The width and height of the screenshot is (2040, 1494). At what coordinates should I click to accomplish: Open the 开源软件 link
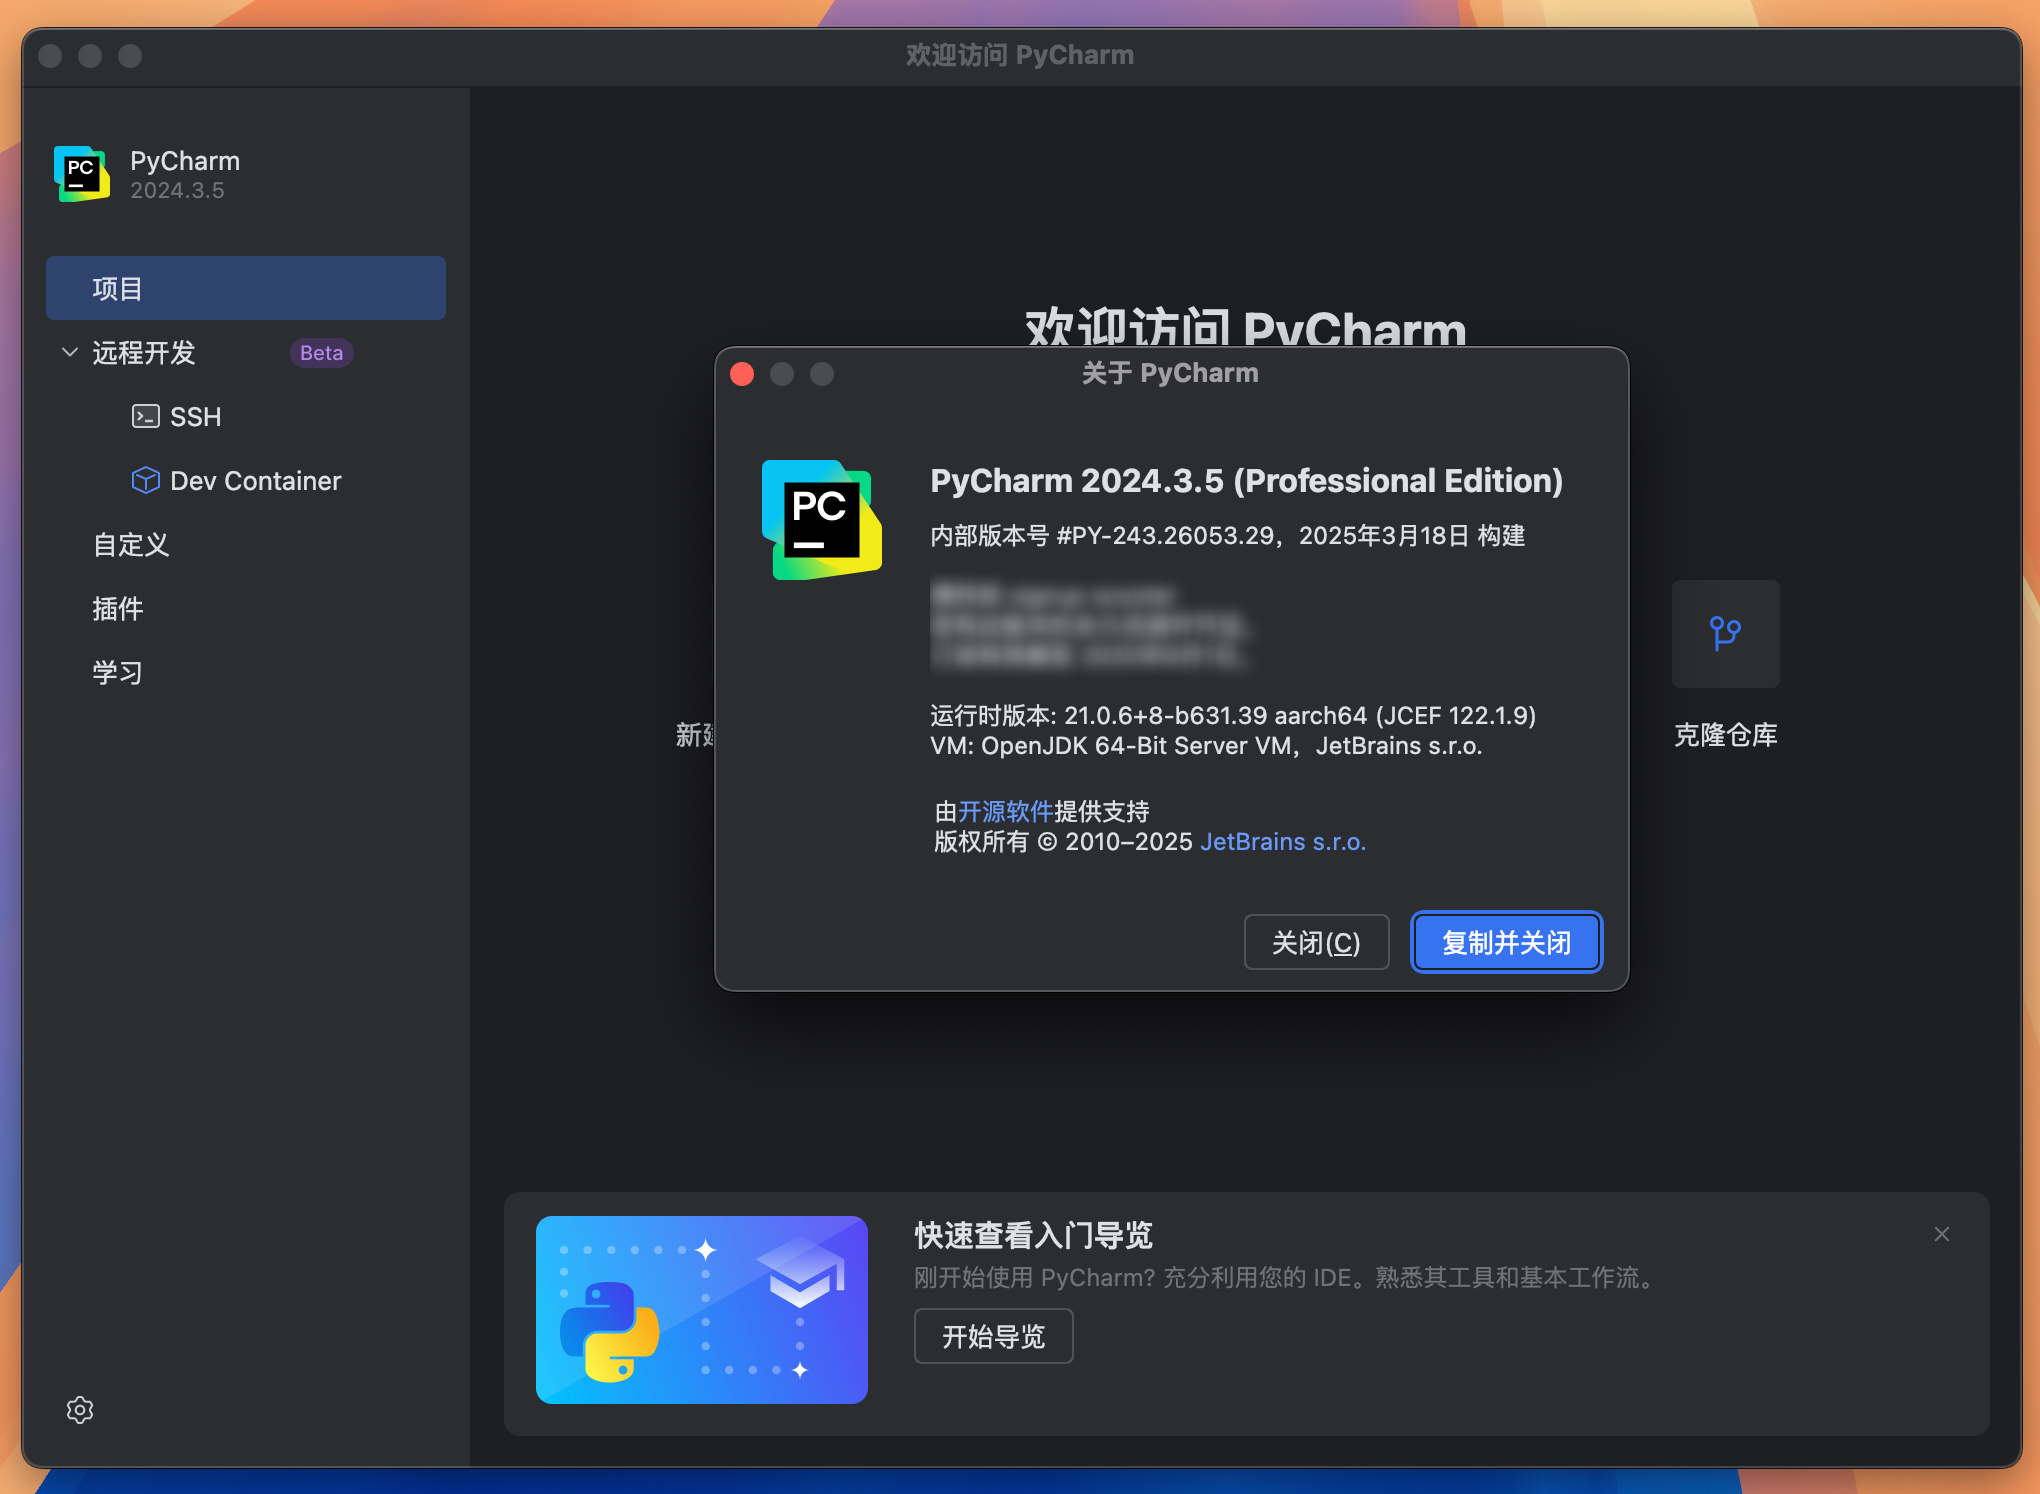(x=1005, y=811)
